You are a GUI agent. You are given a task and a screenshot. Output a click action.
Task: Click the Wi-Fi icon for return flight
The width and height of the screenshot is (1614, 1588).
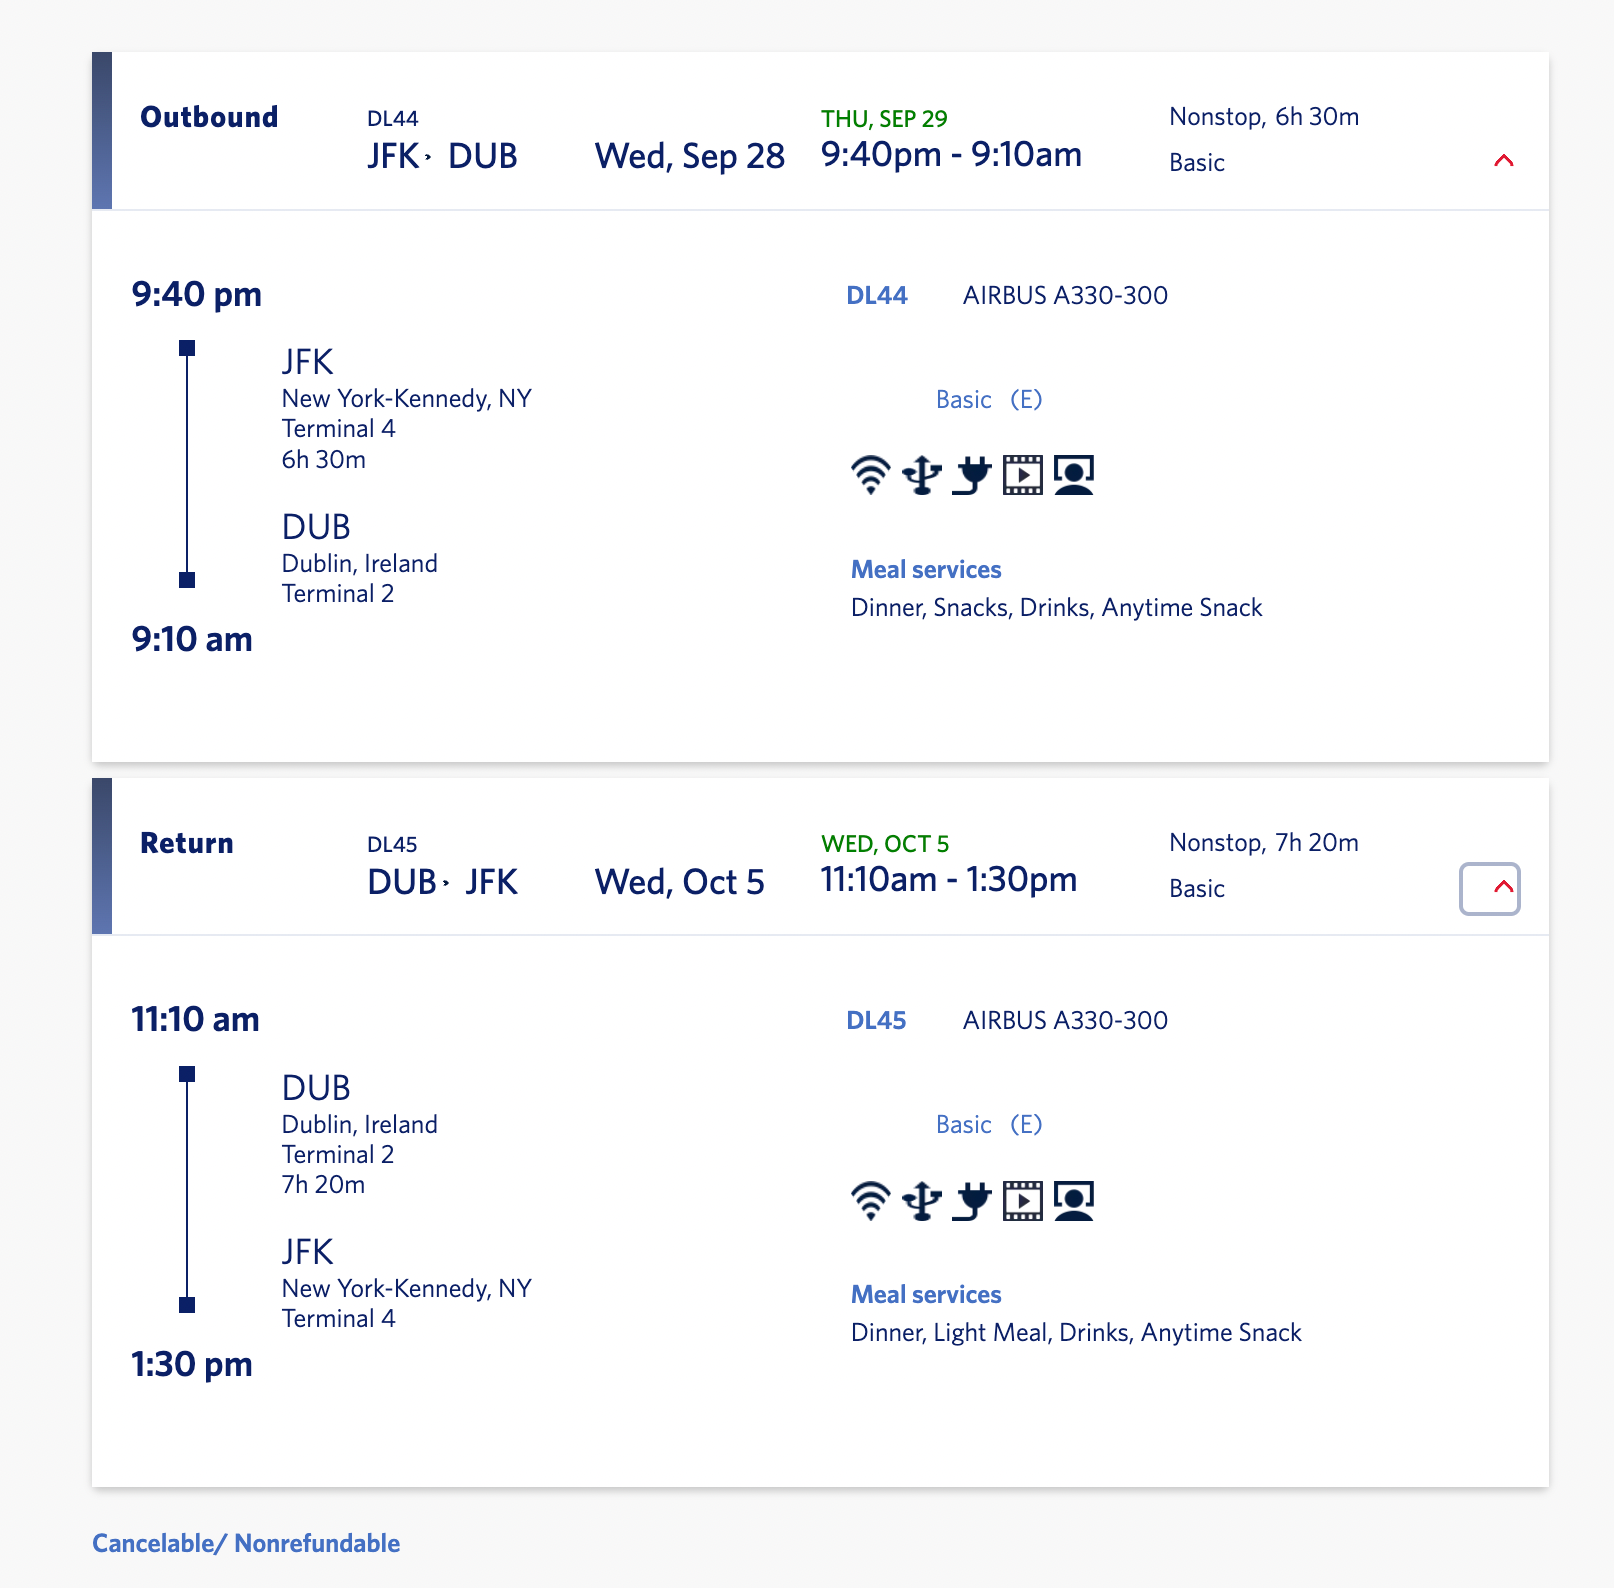tap(870, 1200)
